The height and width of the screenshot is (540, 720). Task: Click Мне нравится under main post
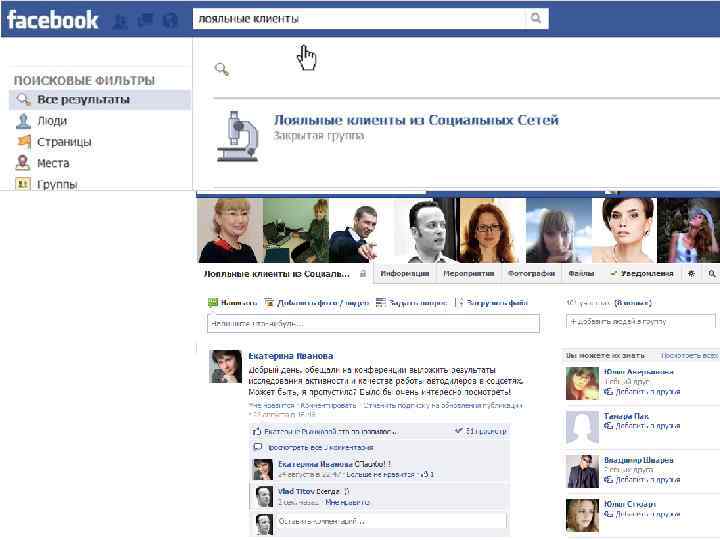coord(271,405)
